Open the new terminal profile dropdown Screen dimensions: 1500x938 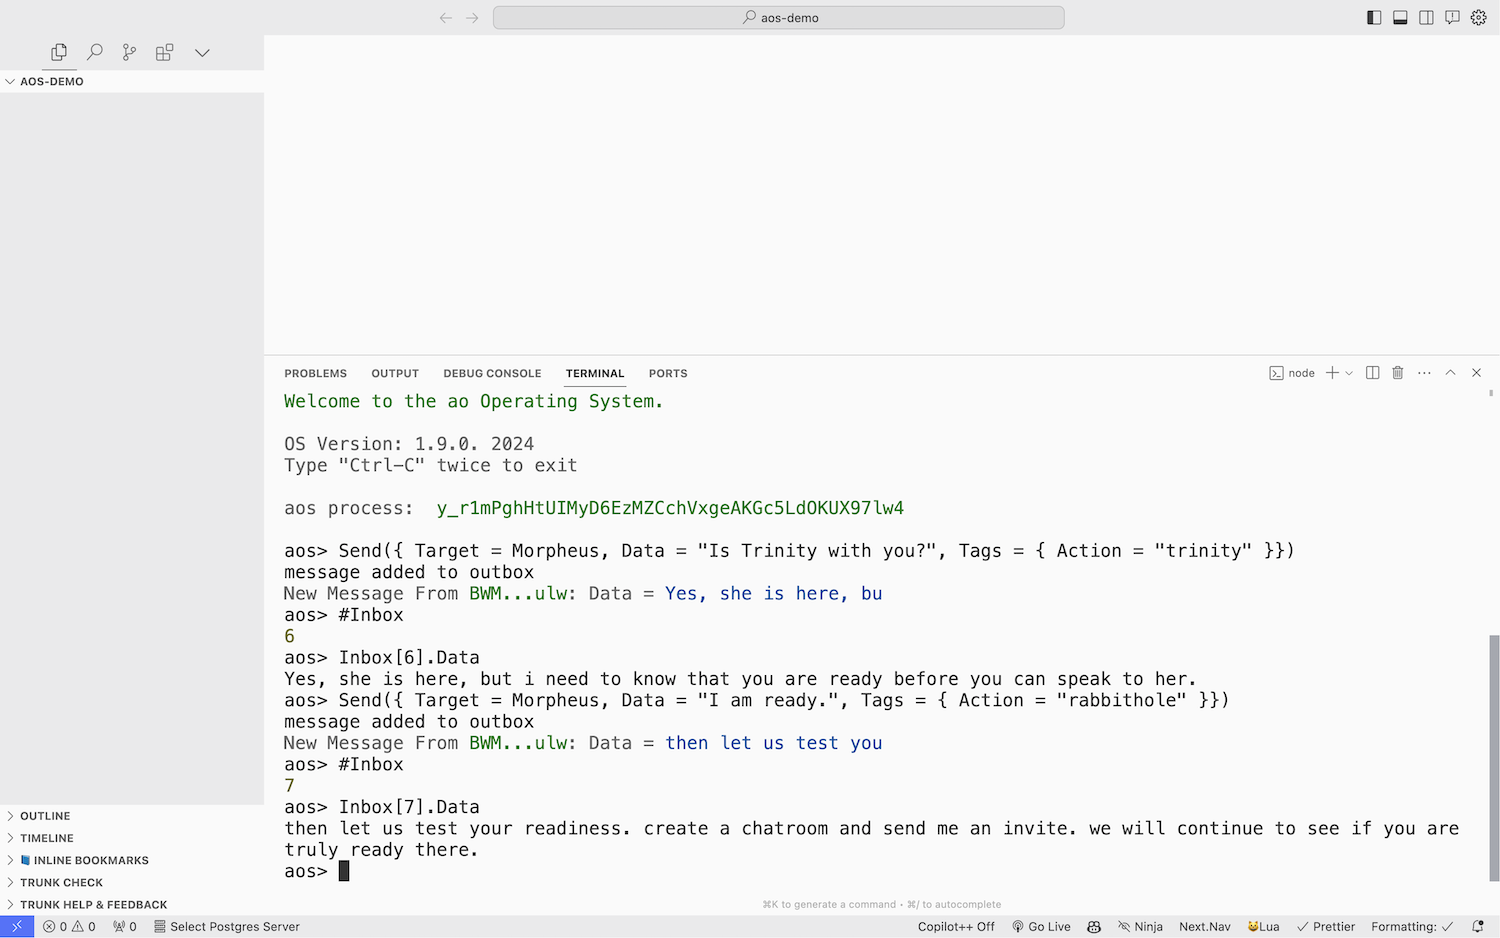1349,373
